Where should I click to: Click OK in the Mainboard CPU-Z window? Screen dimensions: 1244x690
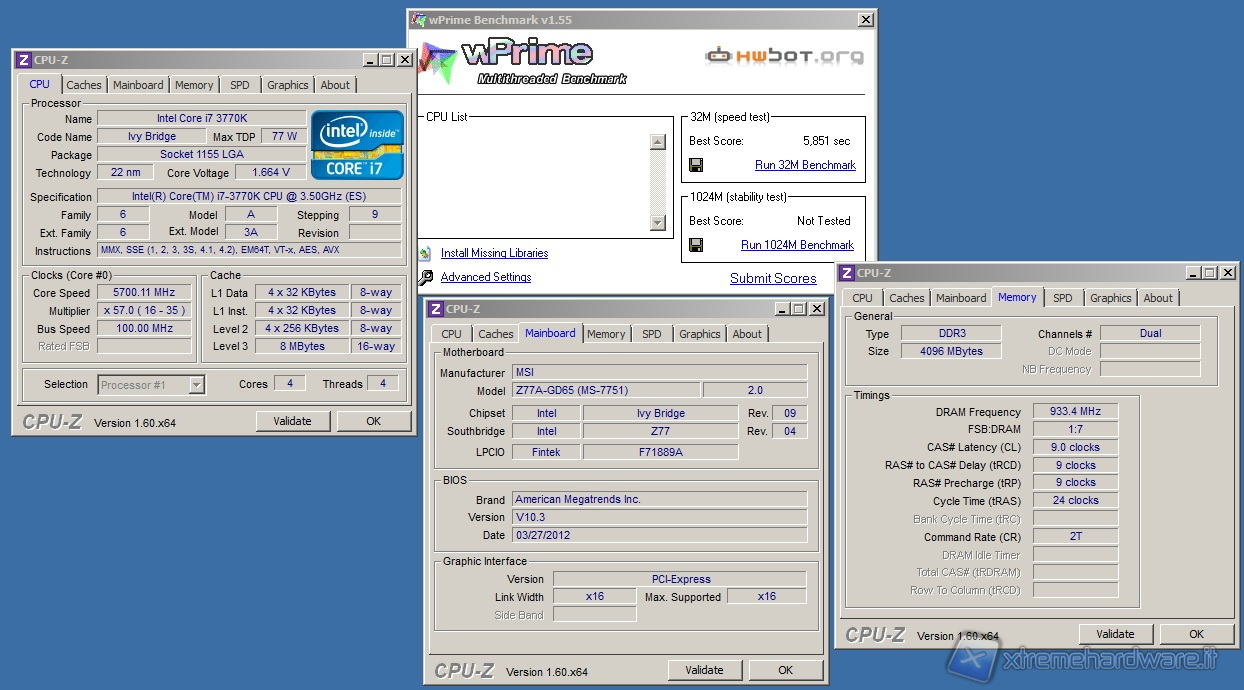pos(785,670)
